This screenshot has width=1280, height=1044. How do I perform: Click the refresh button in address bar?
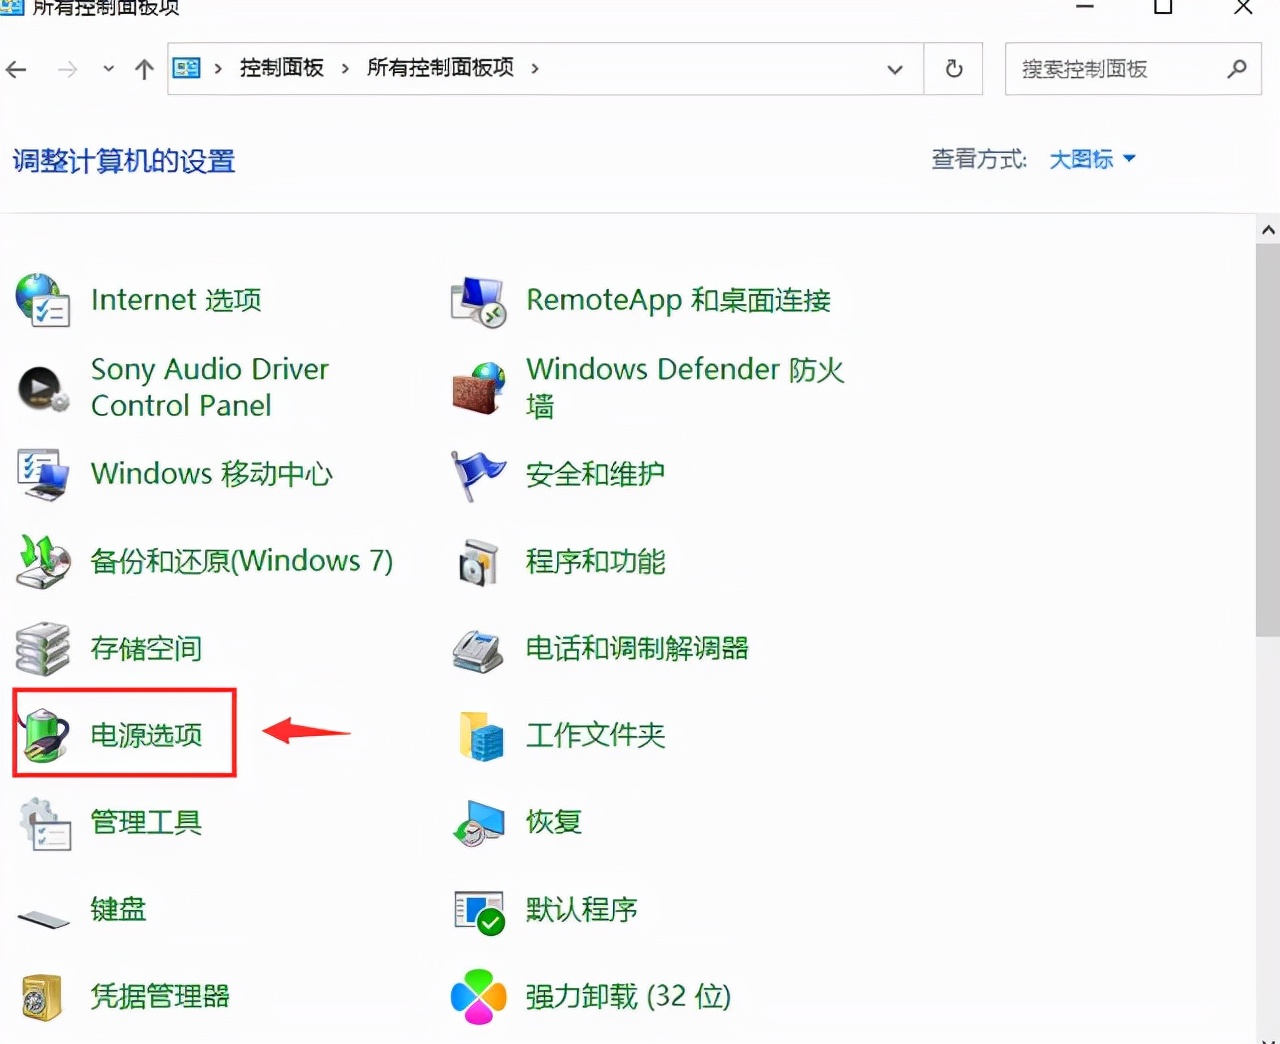(952, 69)
